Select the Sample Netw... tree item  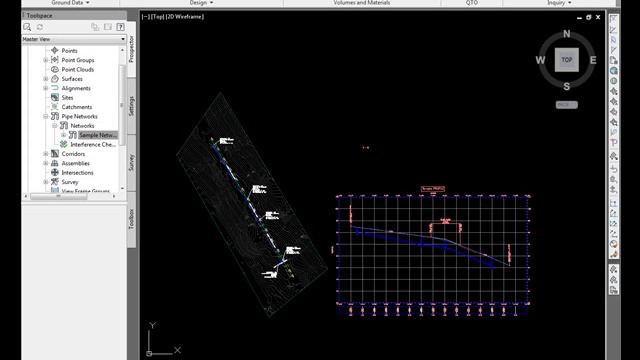click(98, 135)
